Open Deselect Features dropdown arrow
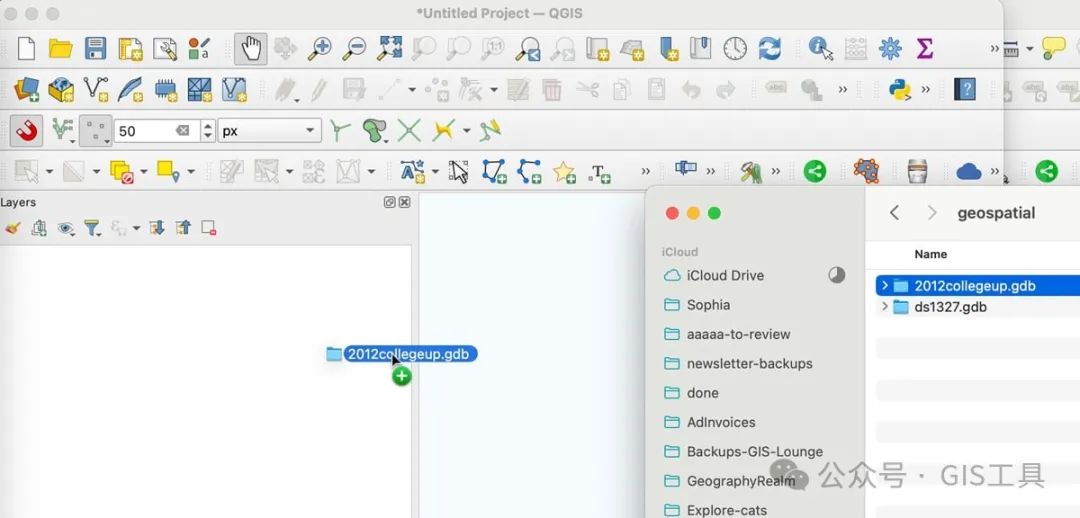The image size is (1080, 518). (143, 171)
